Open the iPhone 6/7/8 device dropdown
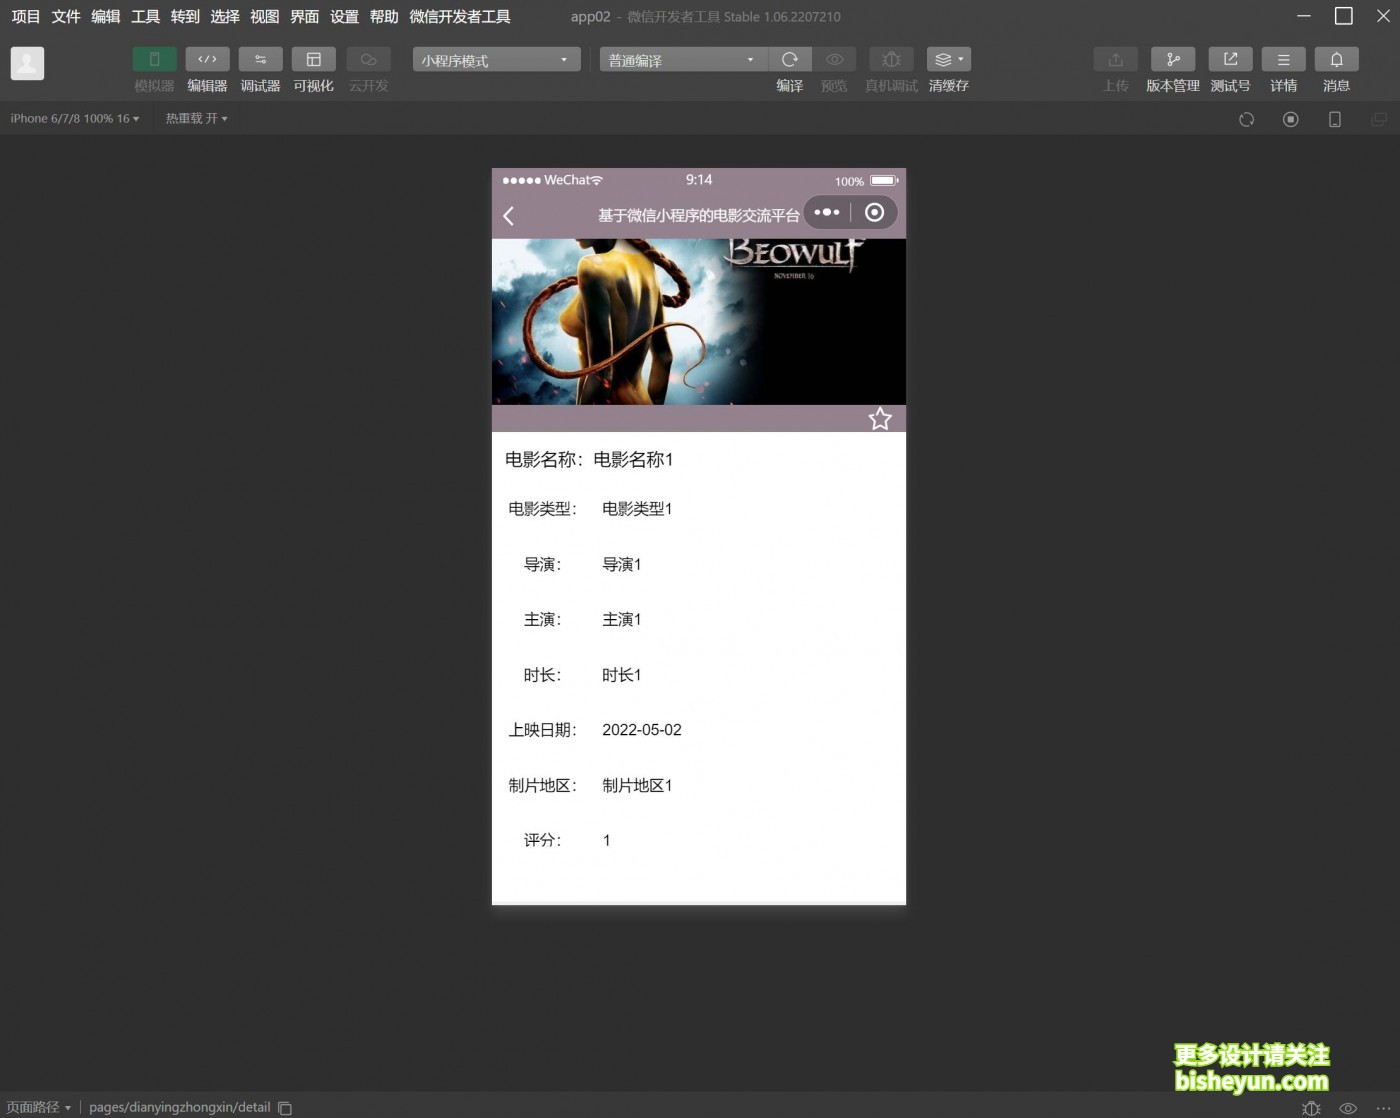Image resolution: width=1400 pixels, height=1118 pixels. [x=75, y=118]
